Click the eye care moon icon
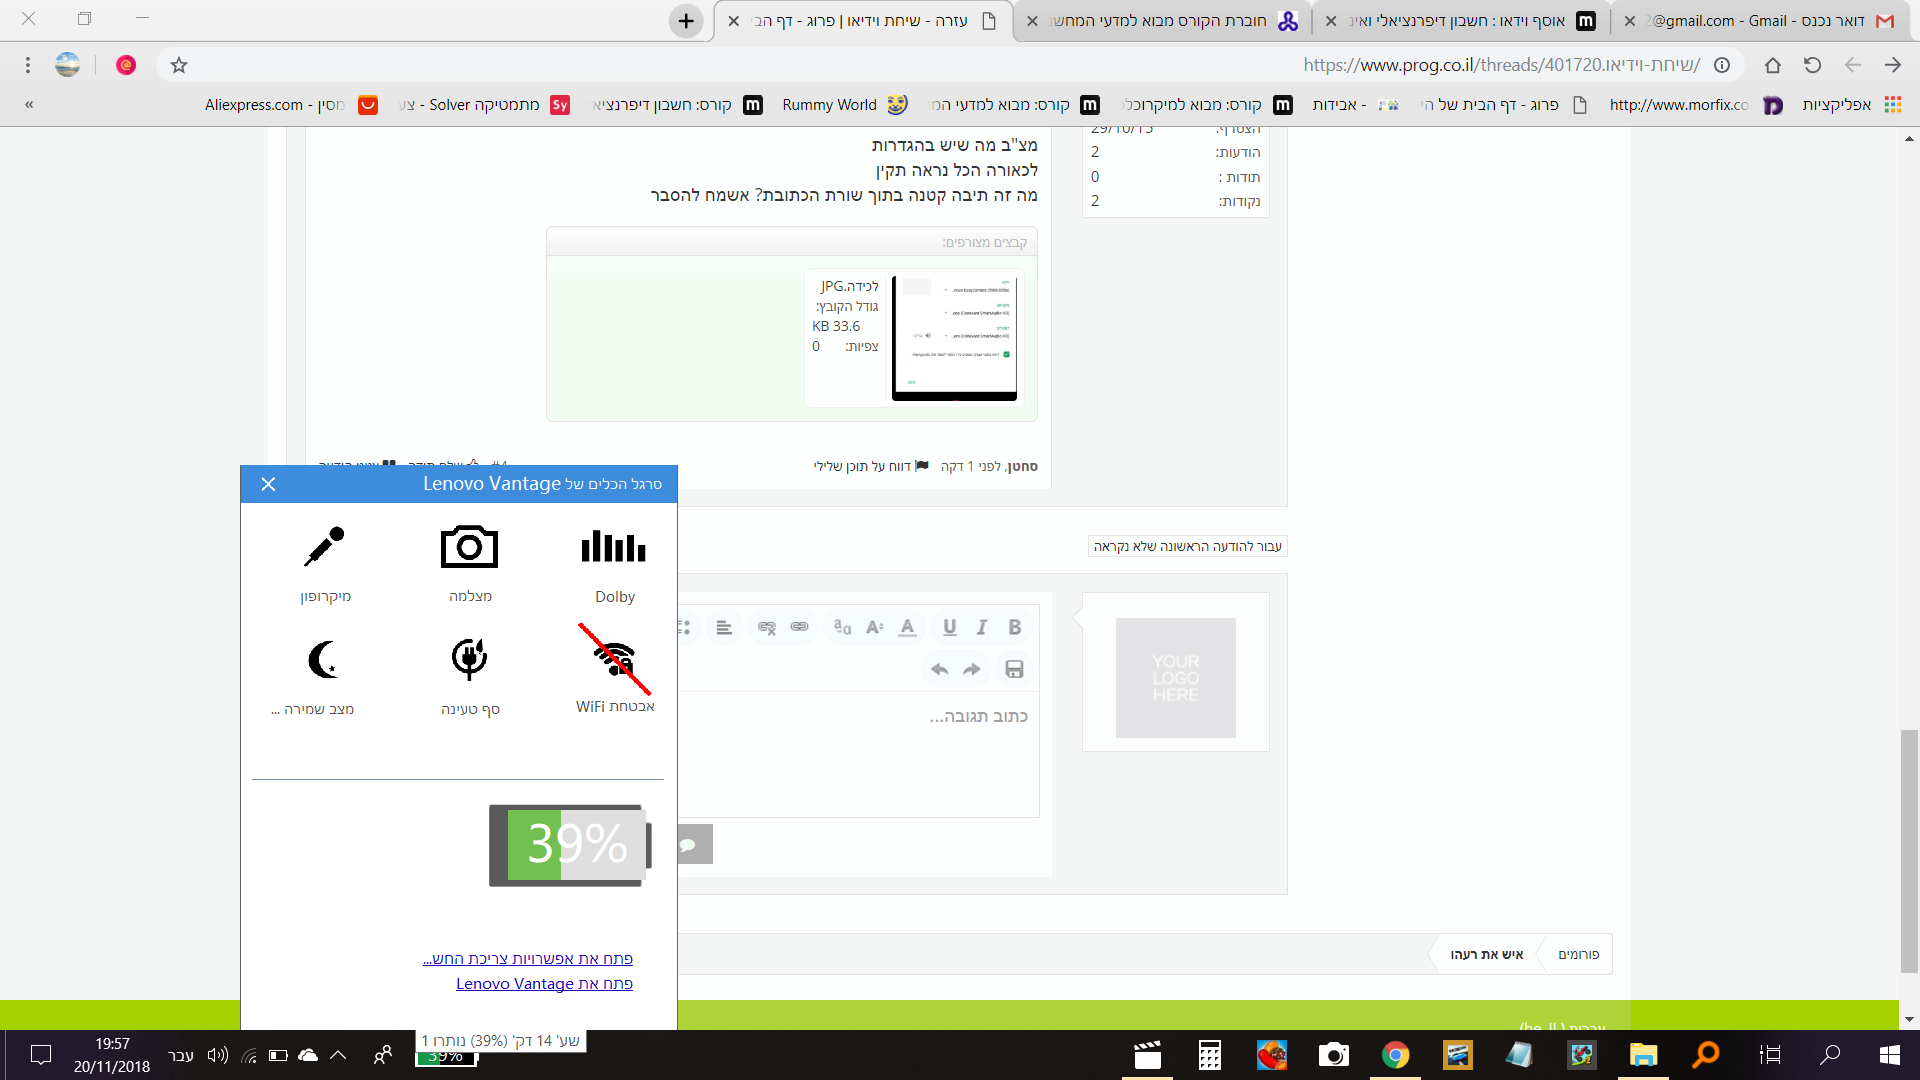 click(322, 659)
